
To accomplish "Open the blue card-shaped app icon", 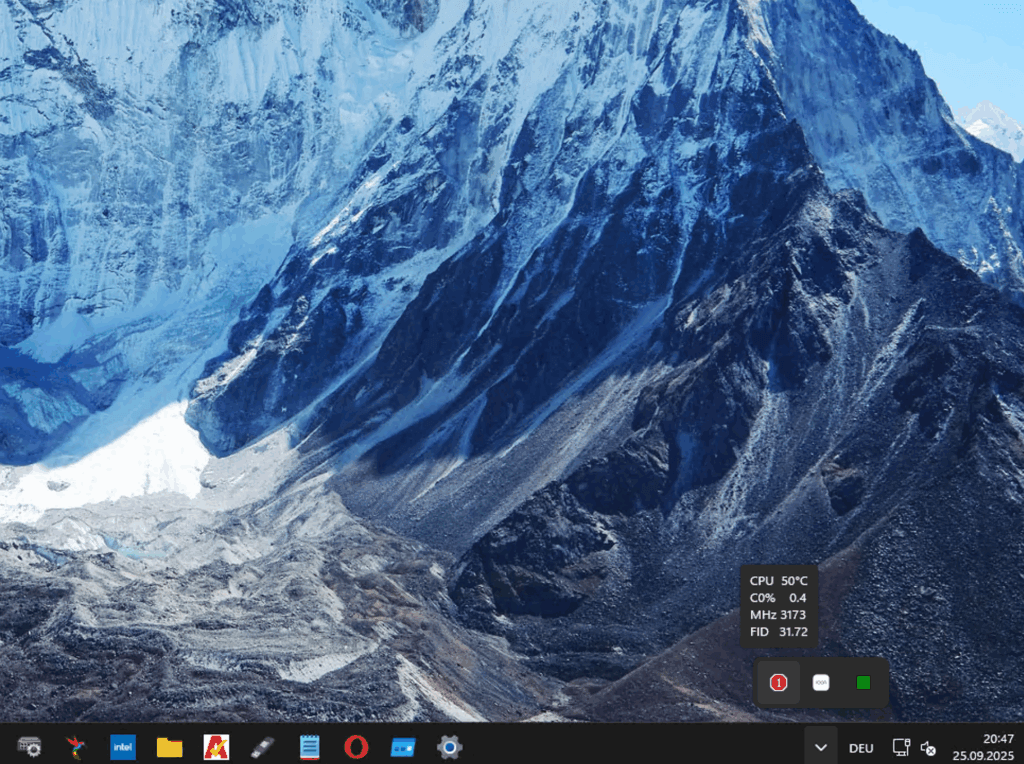I will coord(403,747).
